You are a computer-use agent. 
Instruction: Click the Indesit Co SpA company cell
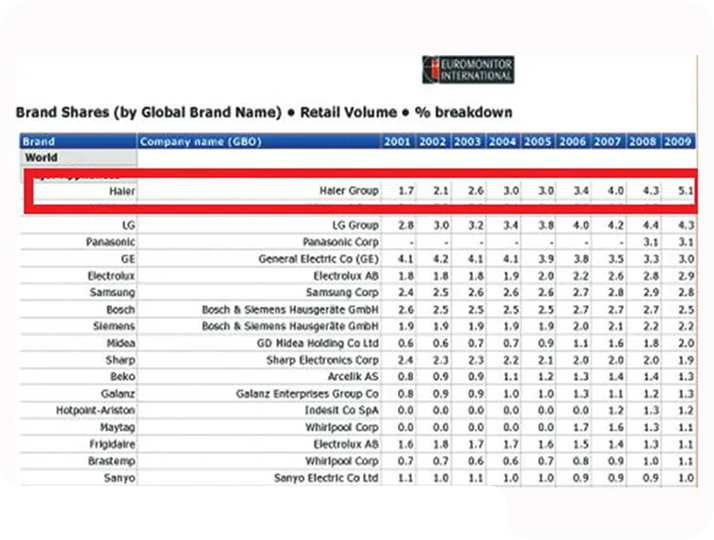342,410
